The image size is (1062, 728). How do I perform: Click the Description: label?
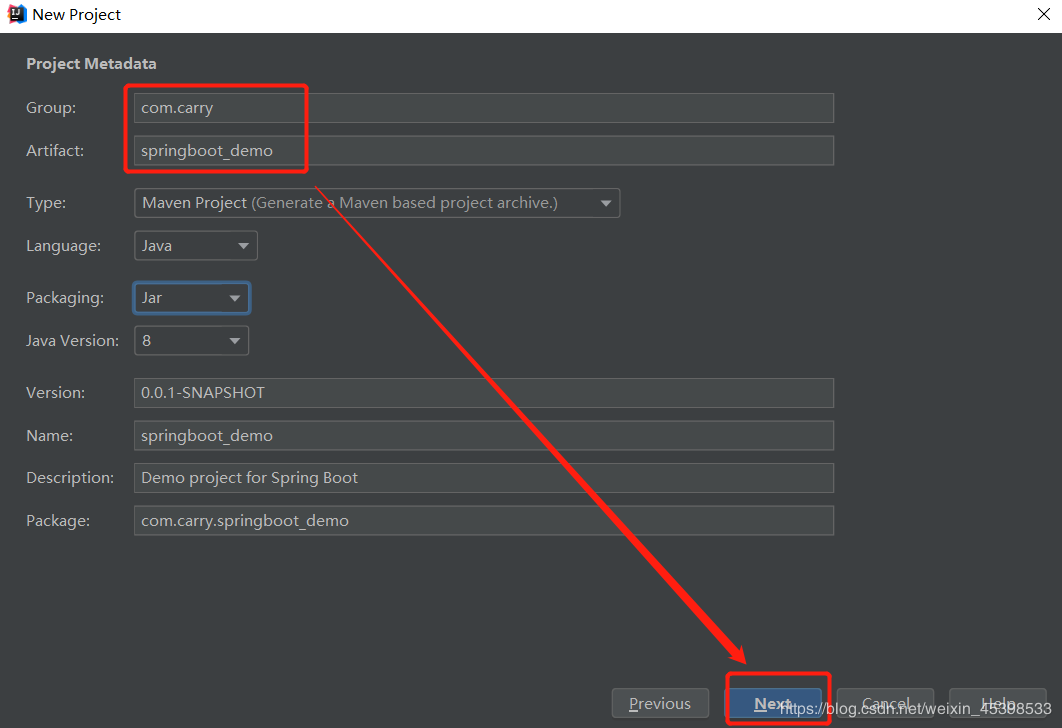coord(70,478)
